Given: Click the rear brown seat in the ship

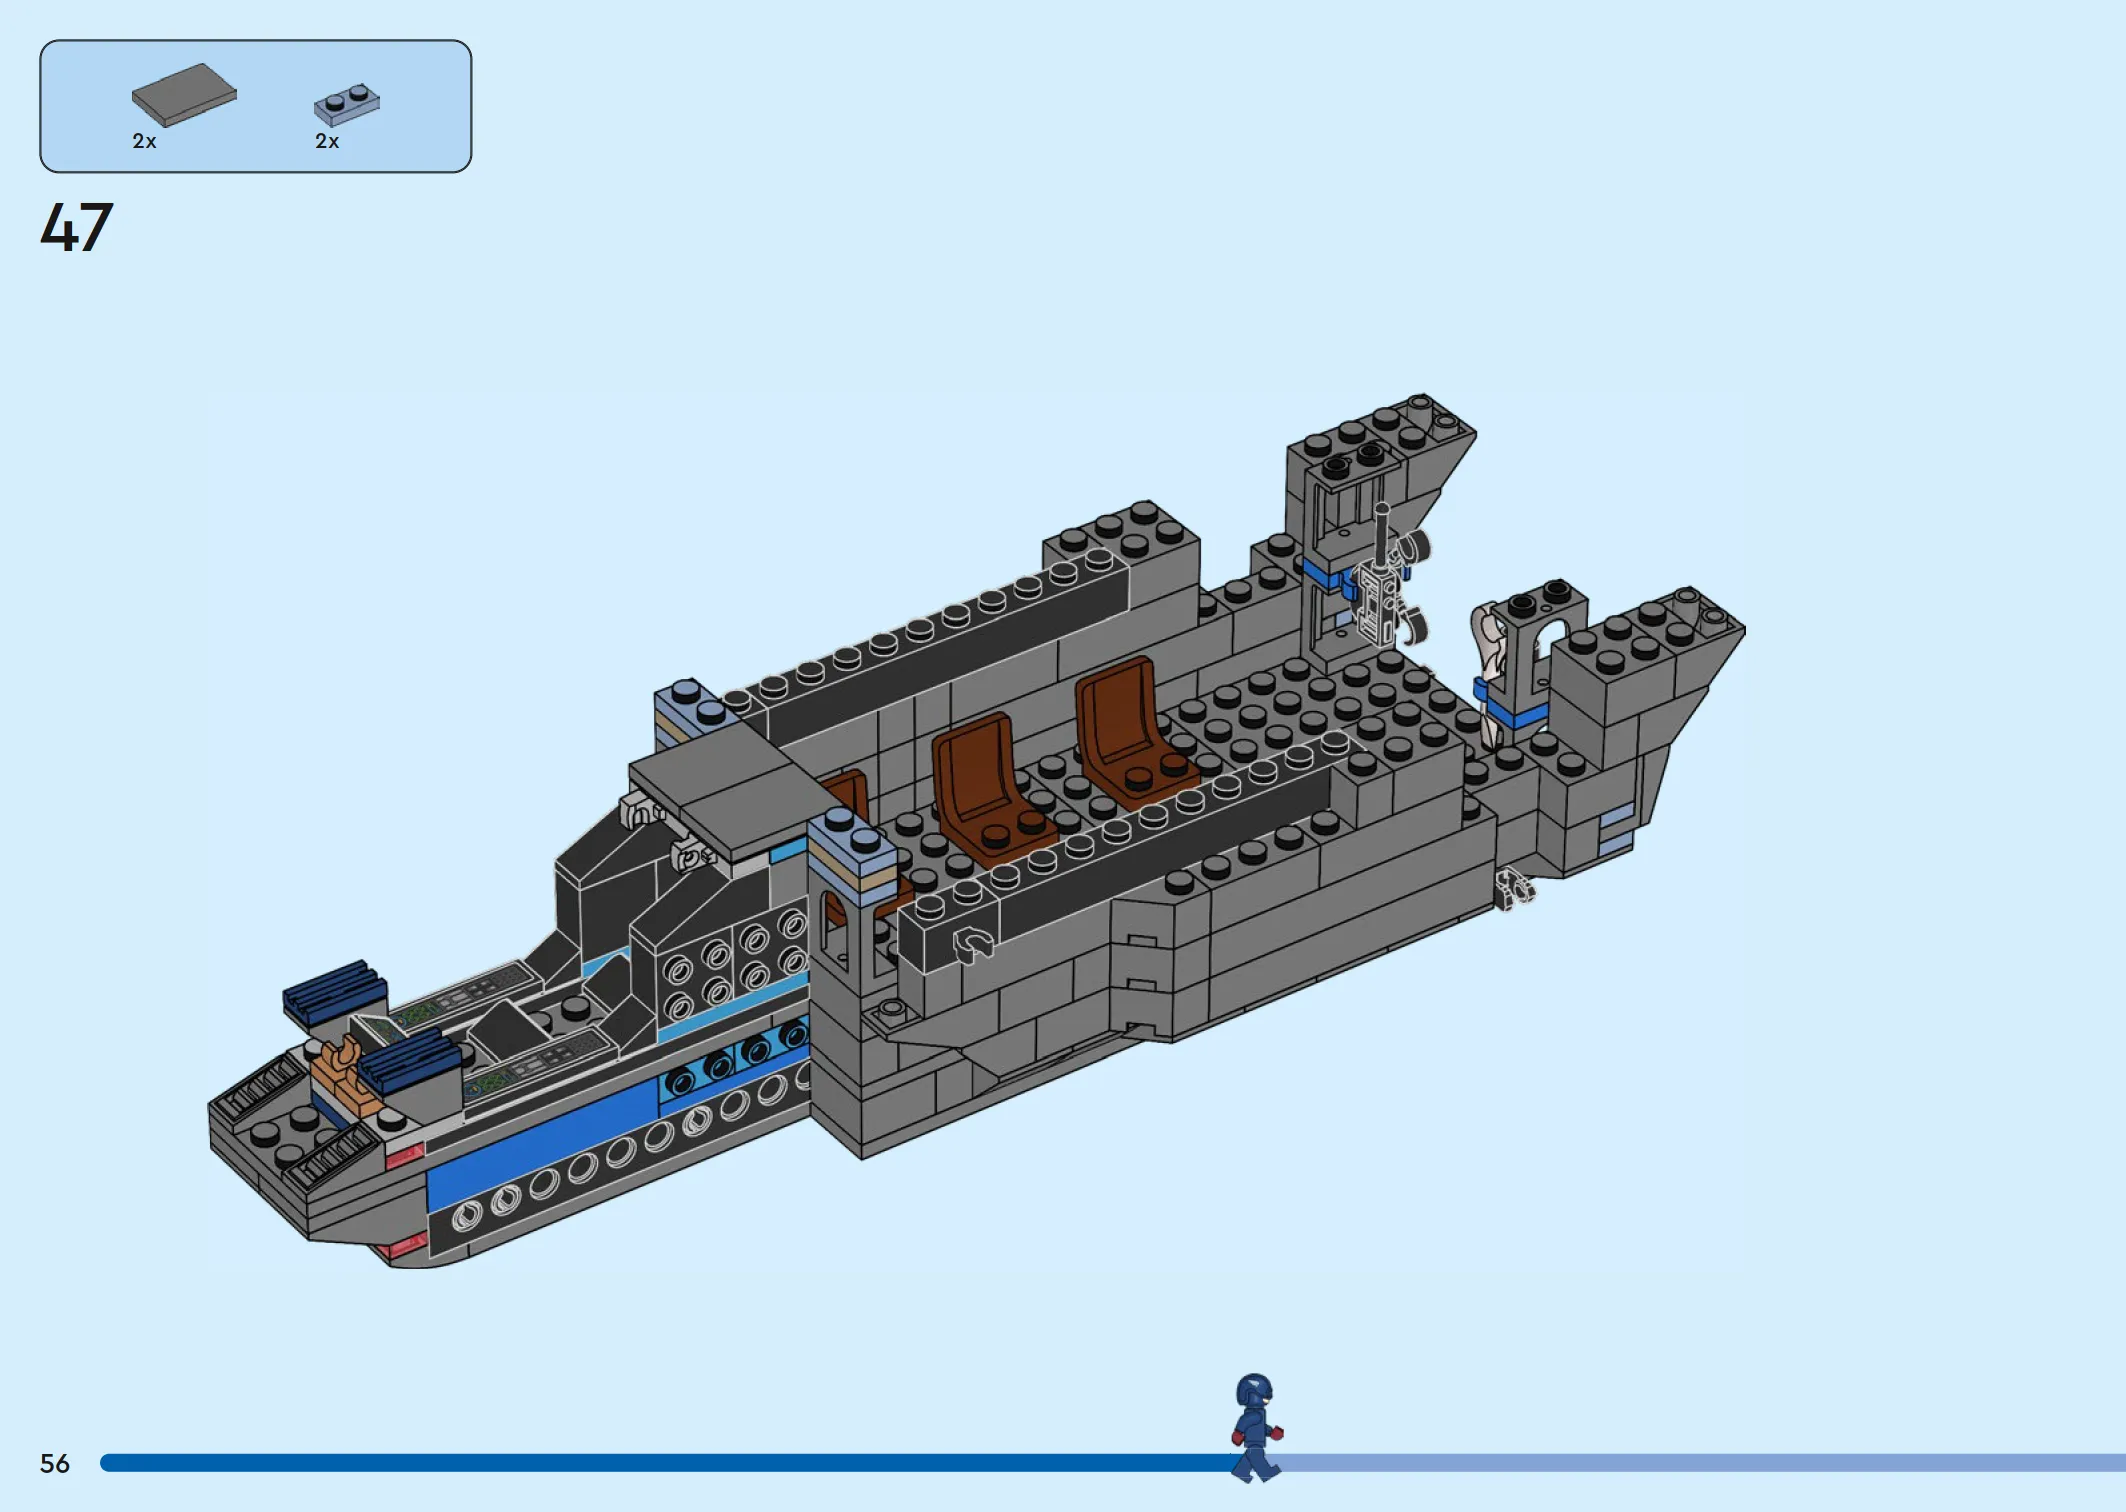Looking at the screenshot, I should [x=1135, y=730].
